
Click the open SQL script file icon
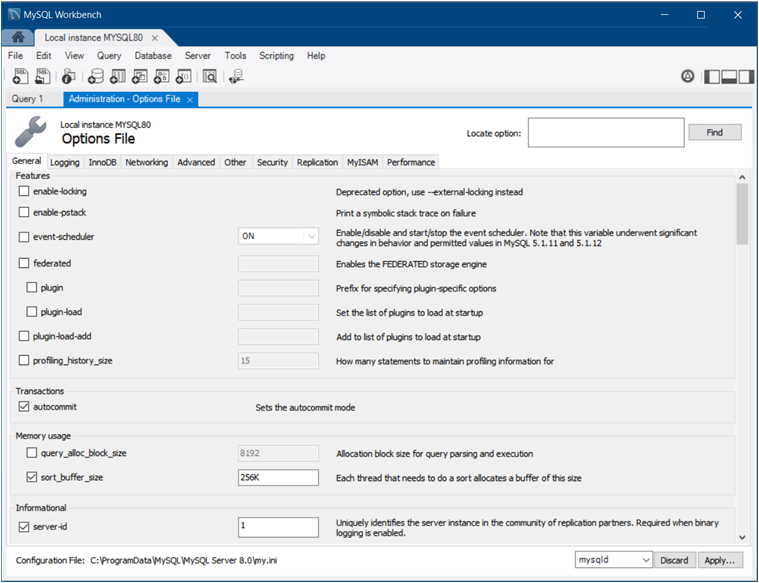coord(43,76)
